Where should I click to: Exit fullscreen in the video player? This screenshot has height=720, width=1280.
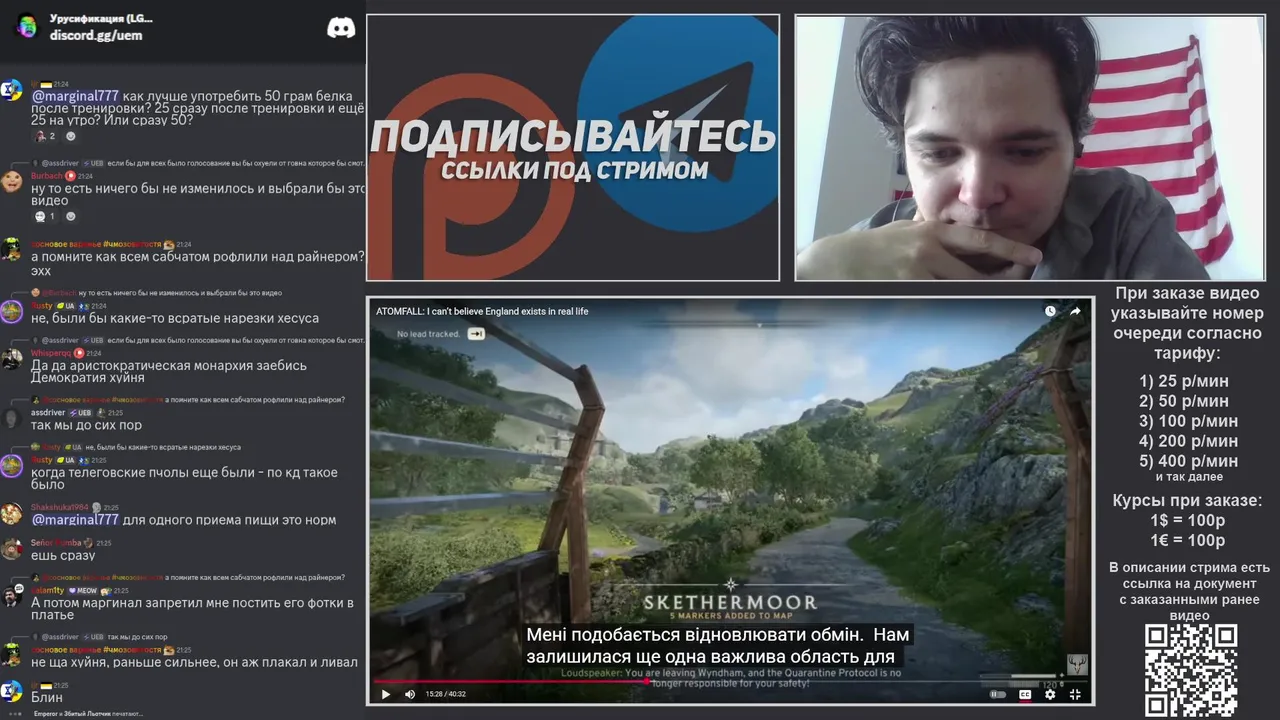[1075, 694]
